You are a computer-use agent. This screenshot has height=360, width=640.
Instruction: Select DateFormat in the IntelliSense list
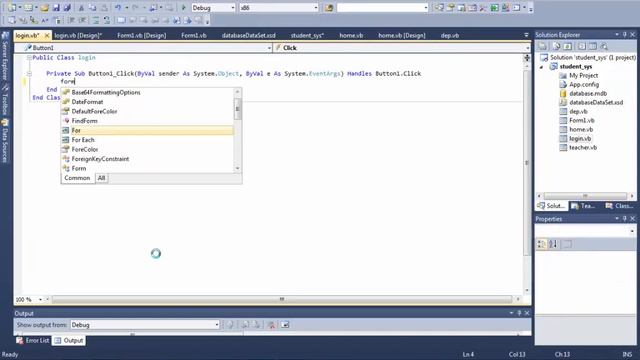[x=147, y=102]
